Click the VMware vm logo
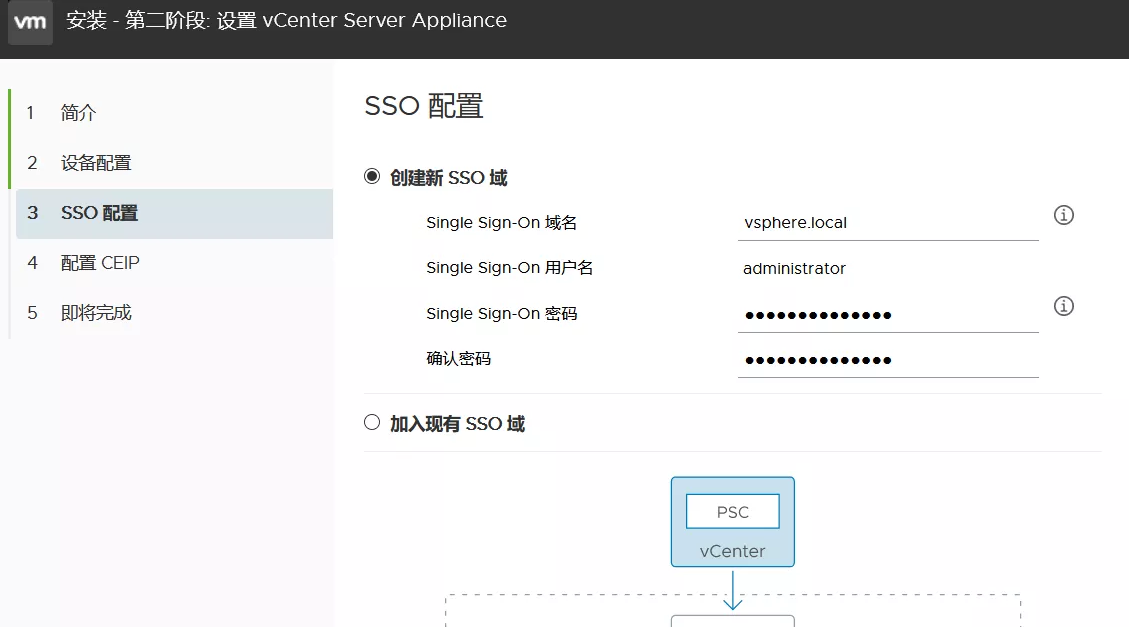The height and width of the screenshot is (627, 1129). click(x=30, y=22)
